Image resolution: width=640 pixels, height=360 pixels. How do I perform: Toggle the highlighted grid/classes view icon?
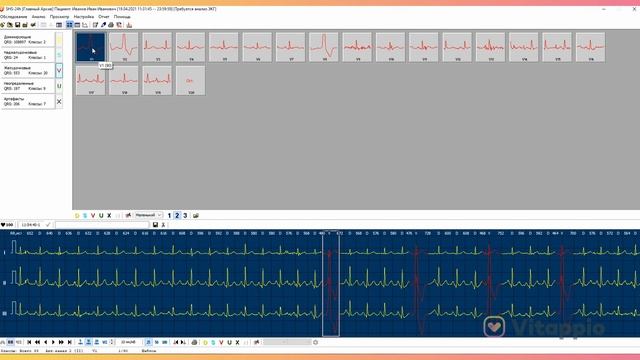(x=69, y=25)
